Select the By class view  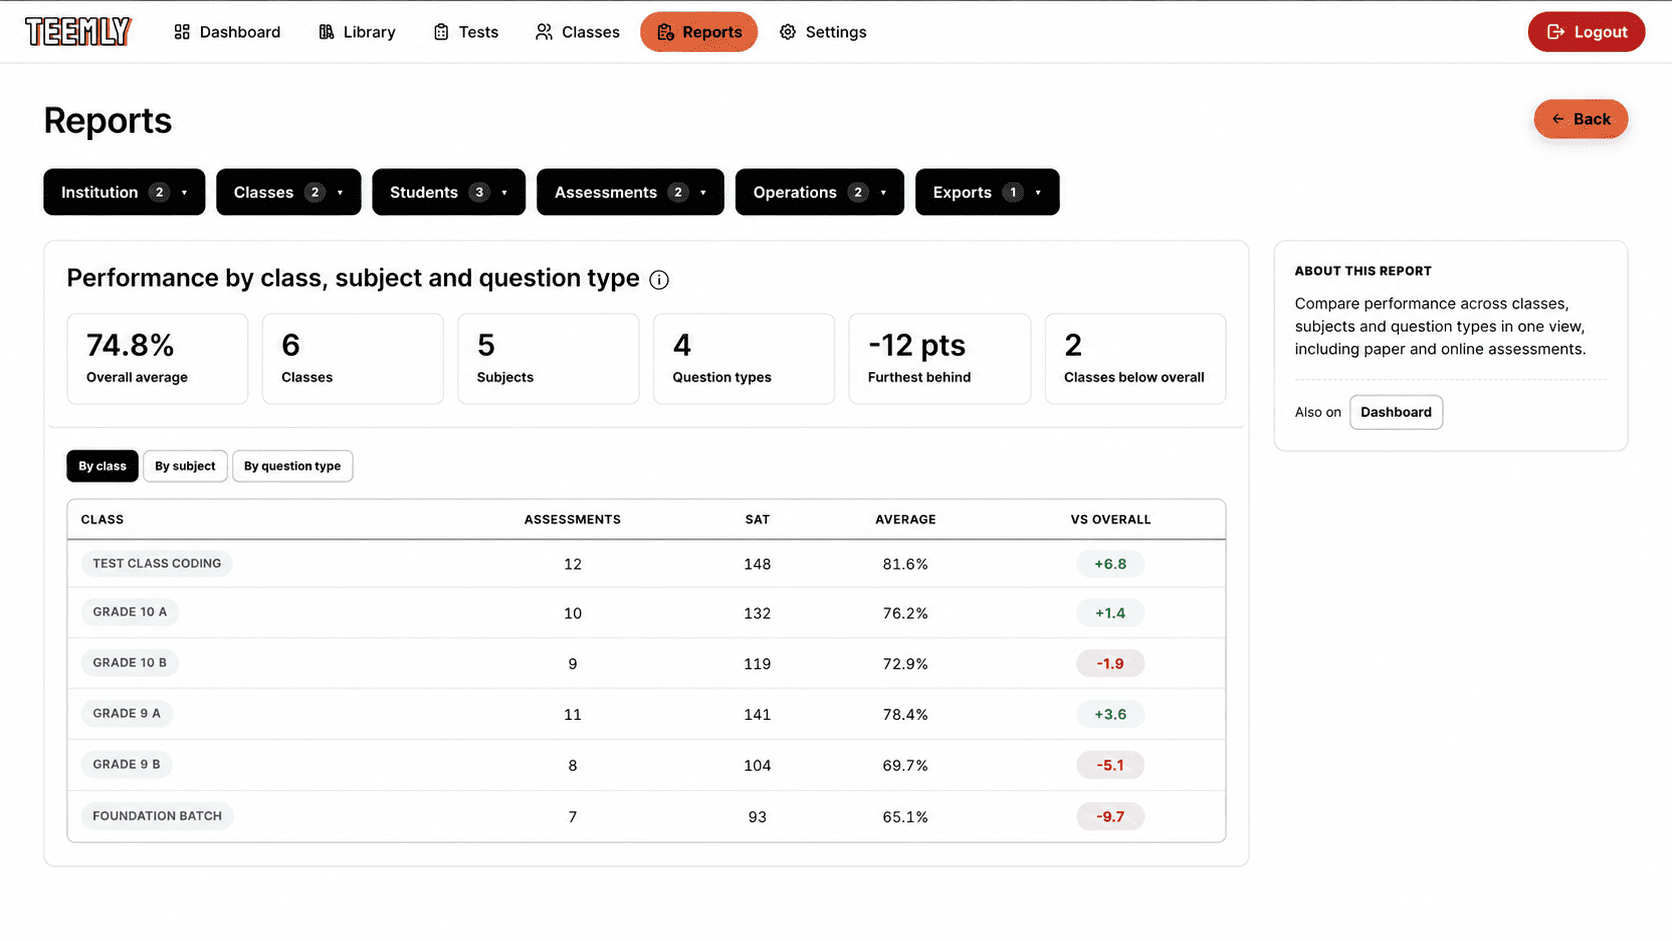pos(103,466)
